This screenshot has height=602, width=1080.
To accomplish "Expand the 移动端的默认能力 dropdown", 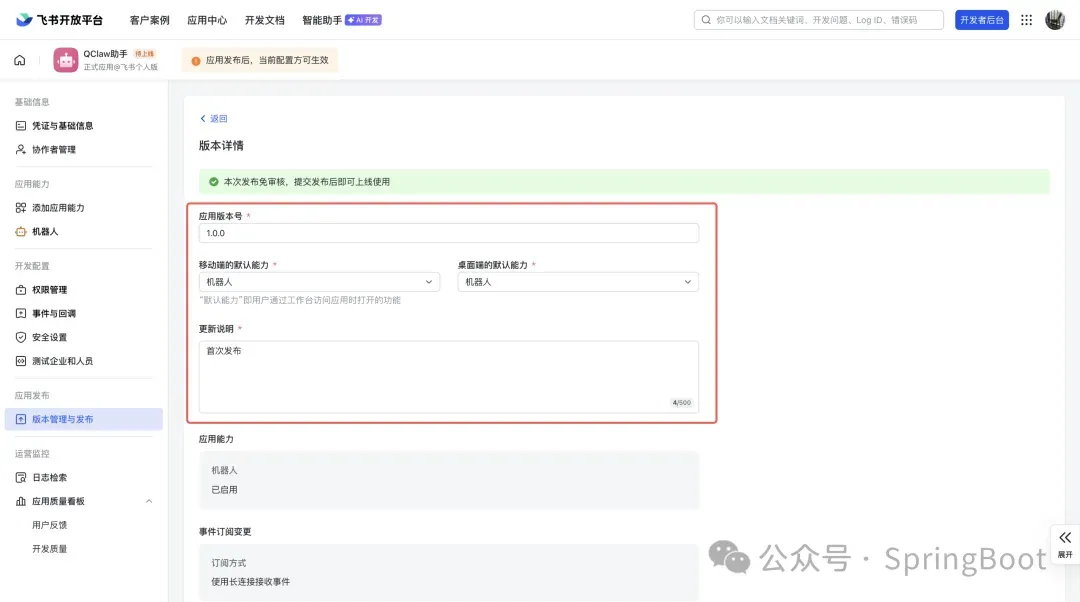I will (x=319, y=282).
